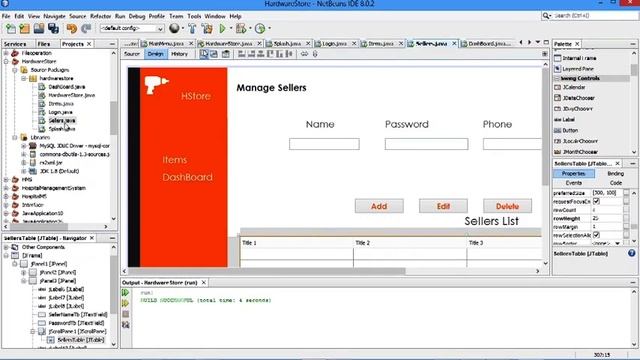Viewport: 640px width, 360px height.
Task: Click the yellow re-run with options icon in Output
Action: click(126, 303)
